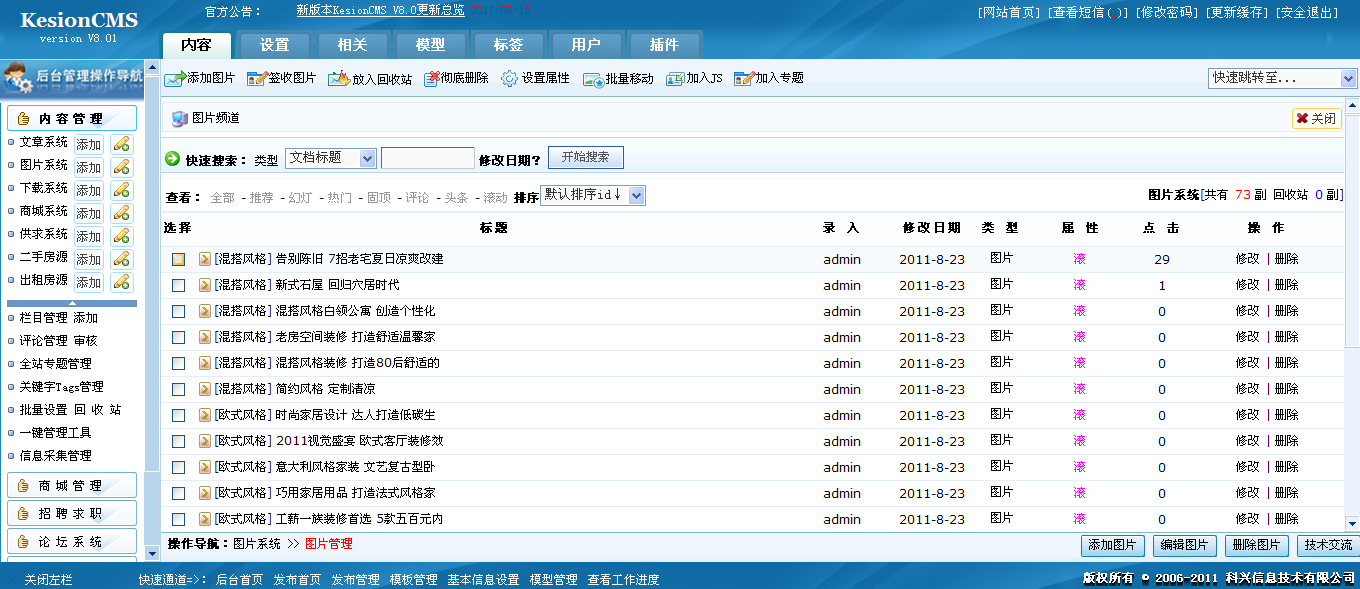Open 设置属性 gear icon in toolbar
The height and width of the screenshot is (589, 1360).
[x=509, y=78]
